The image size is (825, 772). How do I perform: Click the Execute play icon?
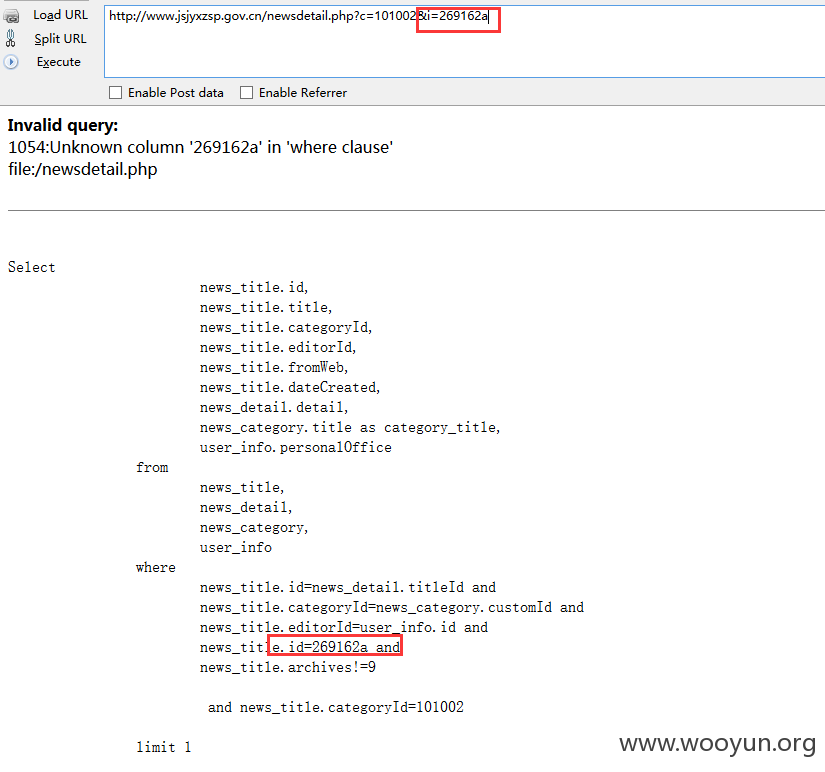coord(11,62)
